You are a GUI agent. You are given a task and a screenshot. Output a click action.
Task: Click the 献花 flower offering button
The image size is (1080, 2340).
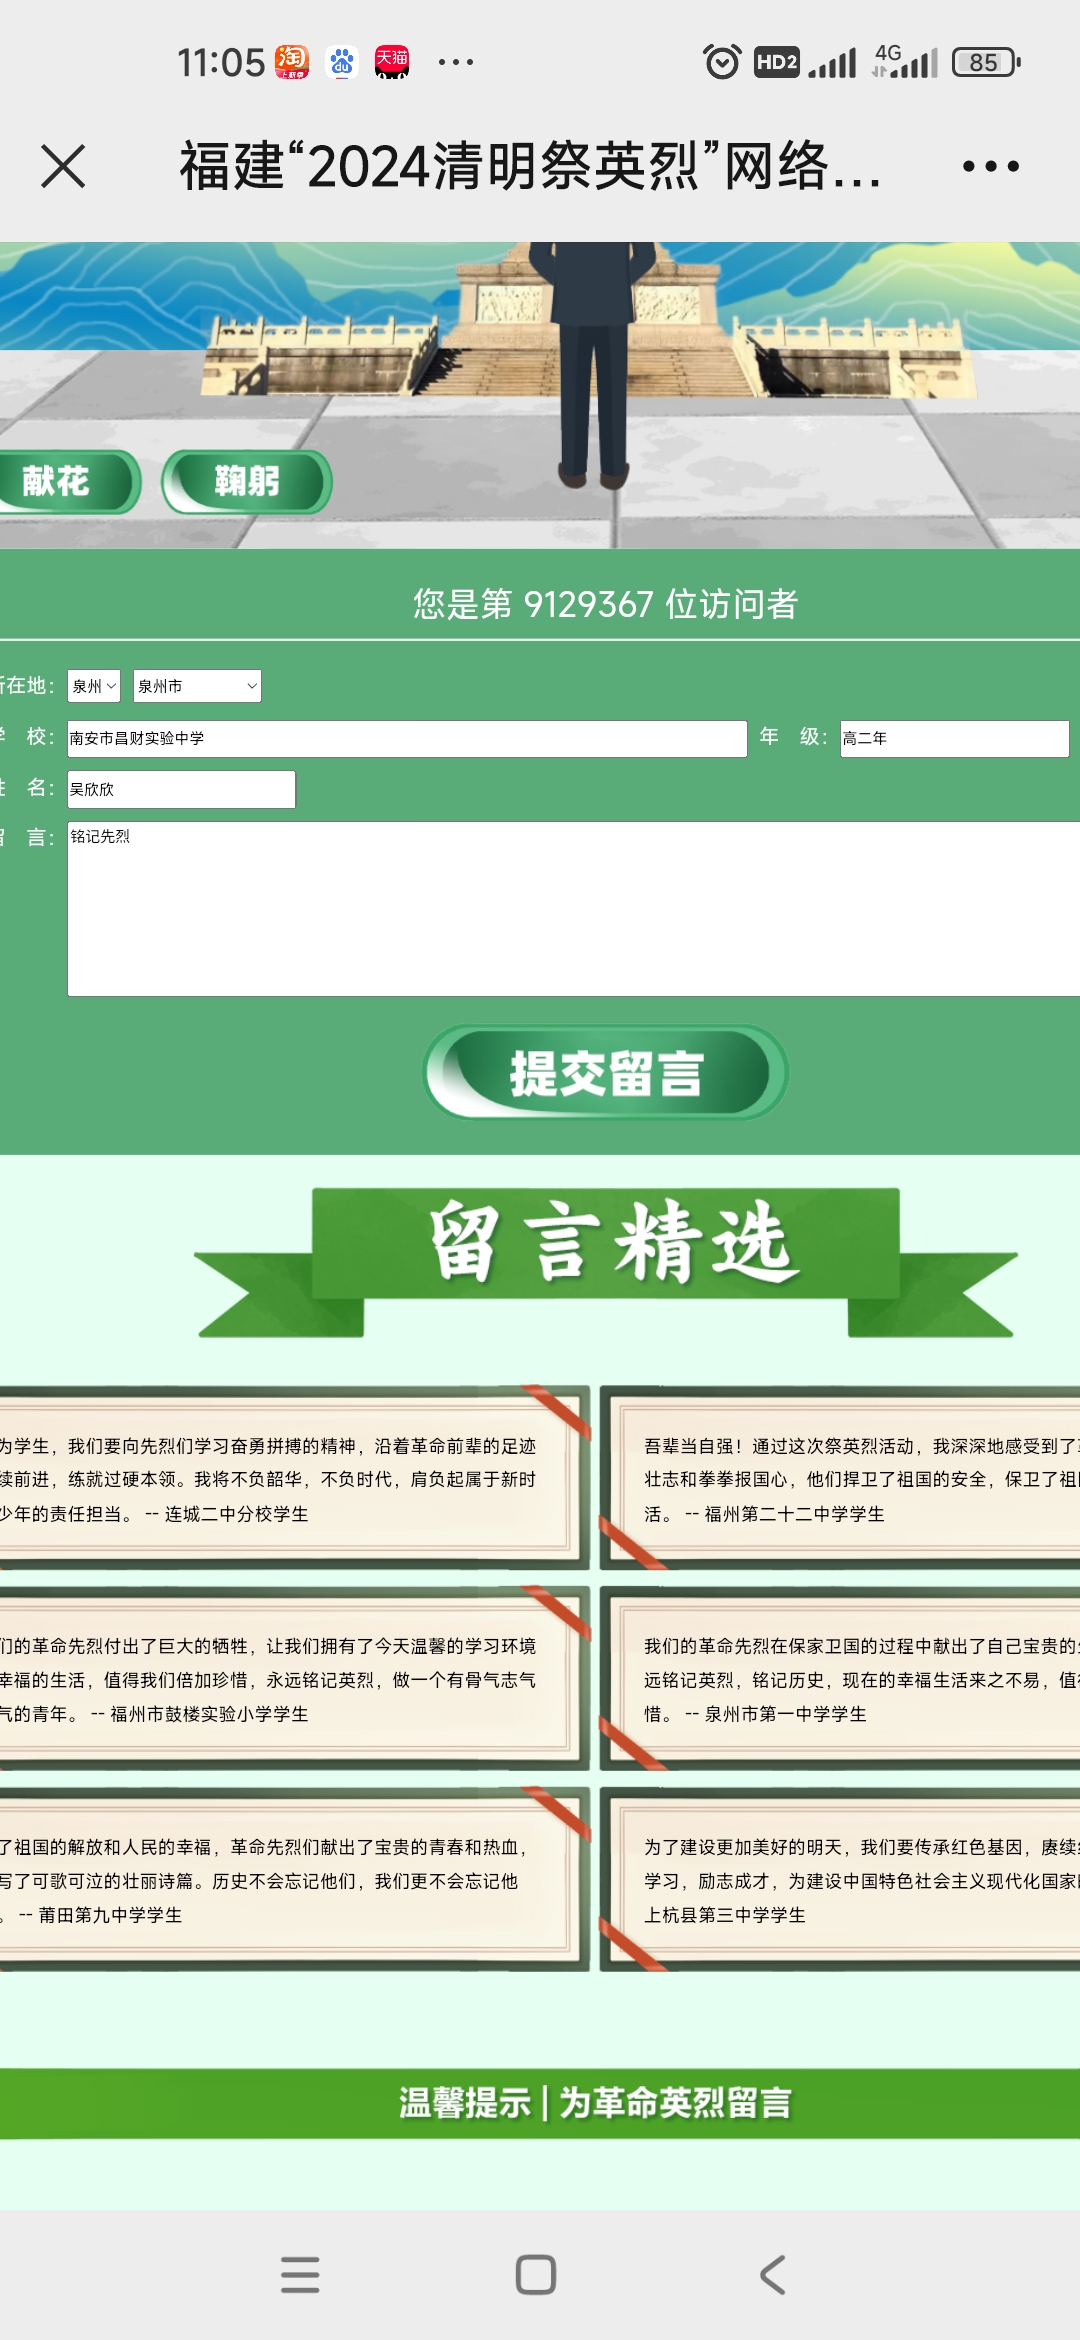(62, 482)
